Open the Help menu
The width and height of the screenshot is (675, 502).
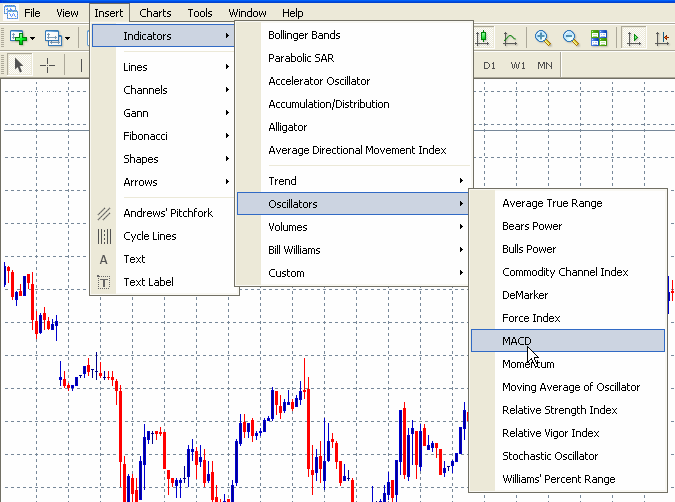click(x=293, y=13)
